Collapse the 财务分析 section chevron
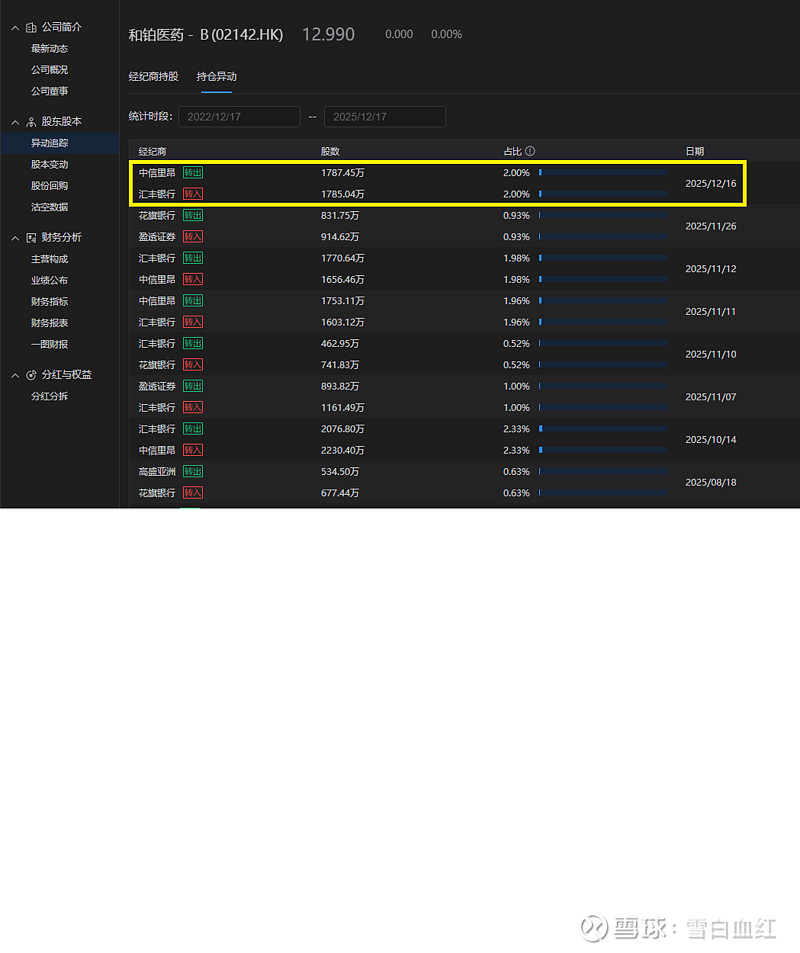Screen dimensions: 800x953 [x=15, y=239]
